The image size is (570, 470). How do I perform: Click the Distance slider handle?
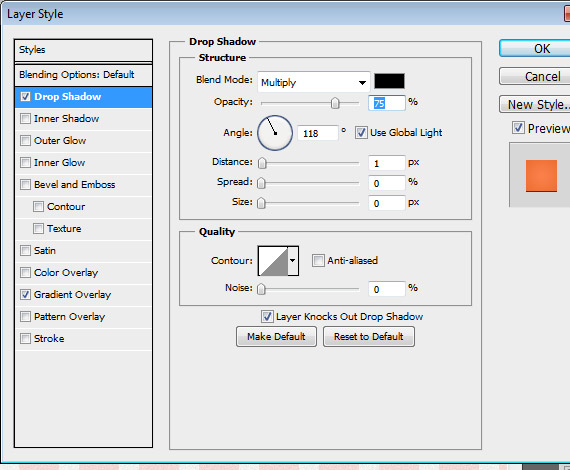[262, 163]
